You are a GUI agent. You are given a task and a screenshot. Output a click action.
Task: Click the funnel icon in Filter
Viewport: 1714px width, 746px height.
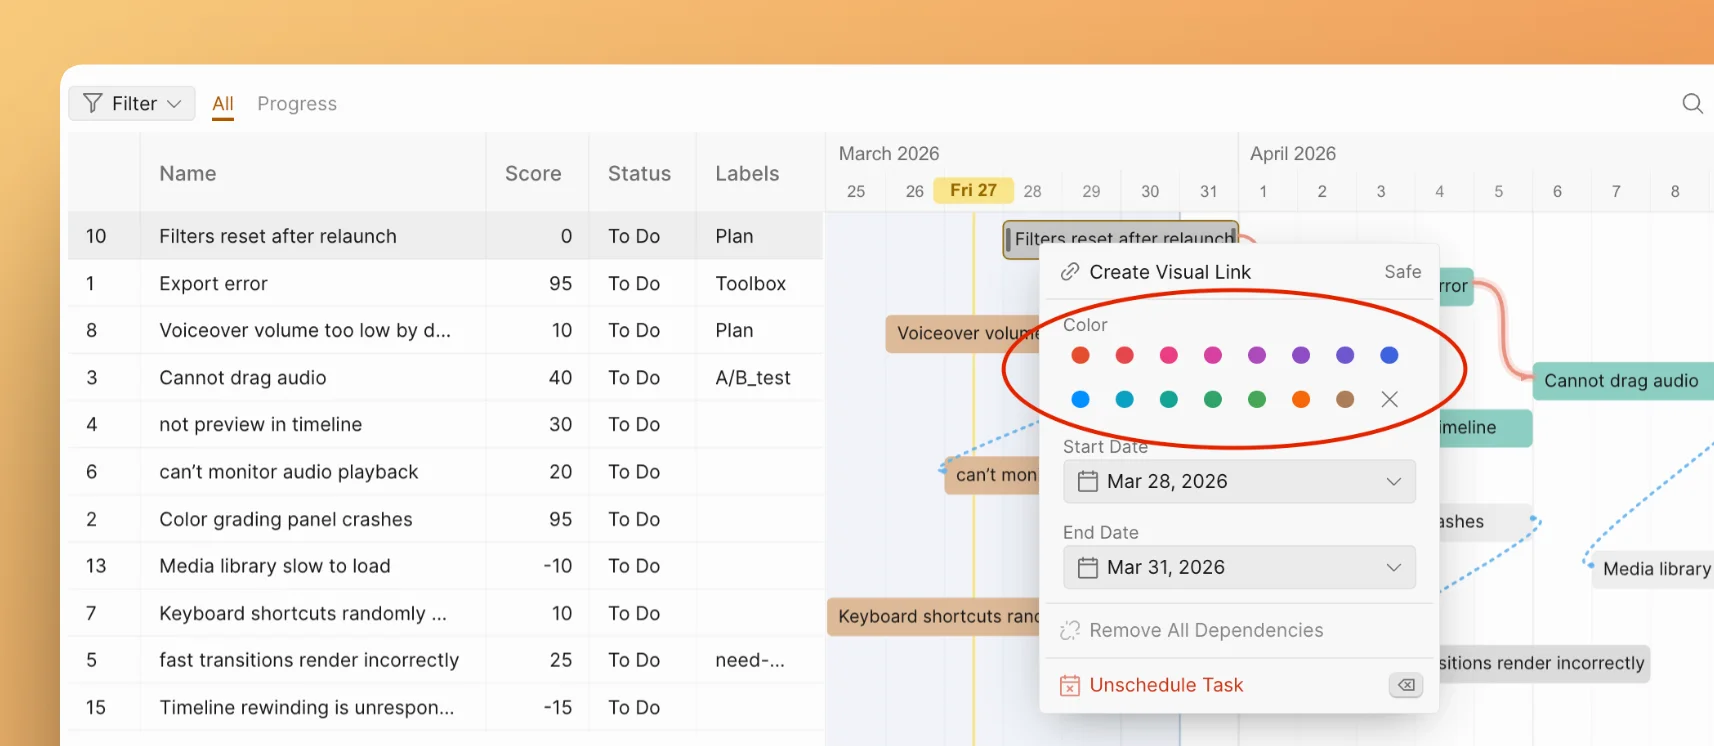93,103
